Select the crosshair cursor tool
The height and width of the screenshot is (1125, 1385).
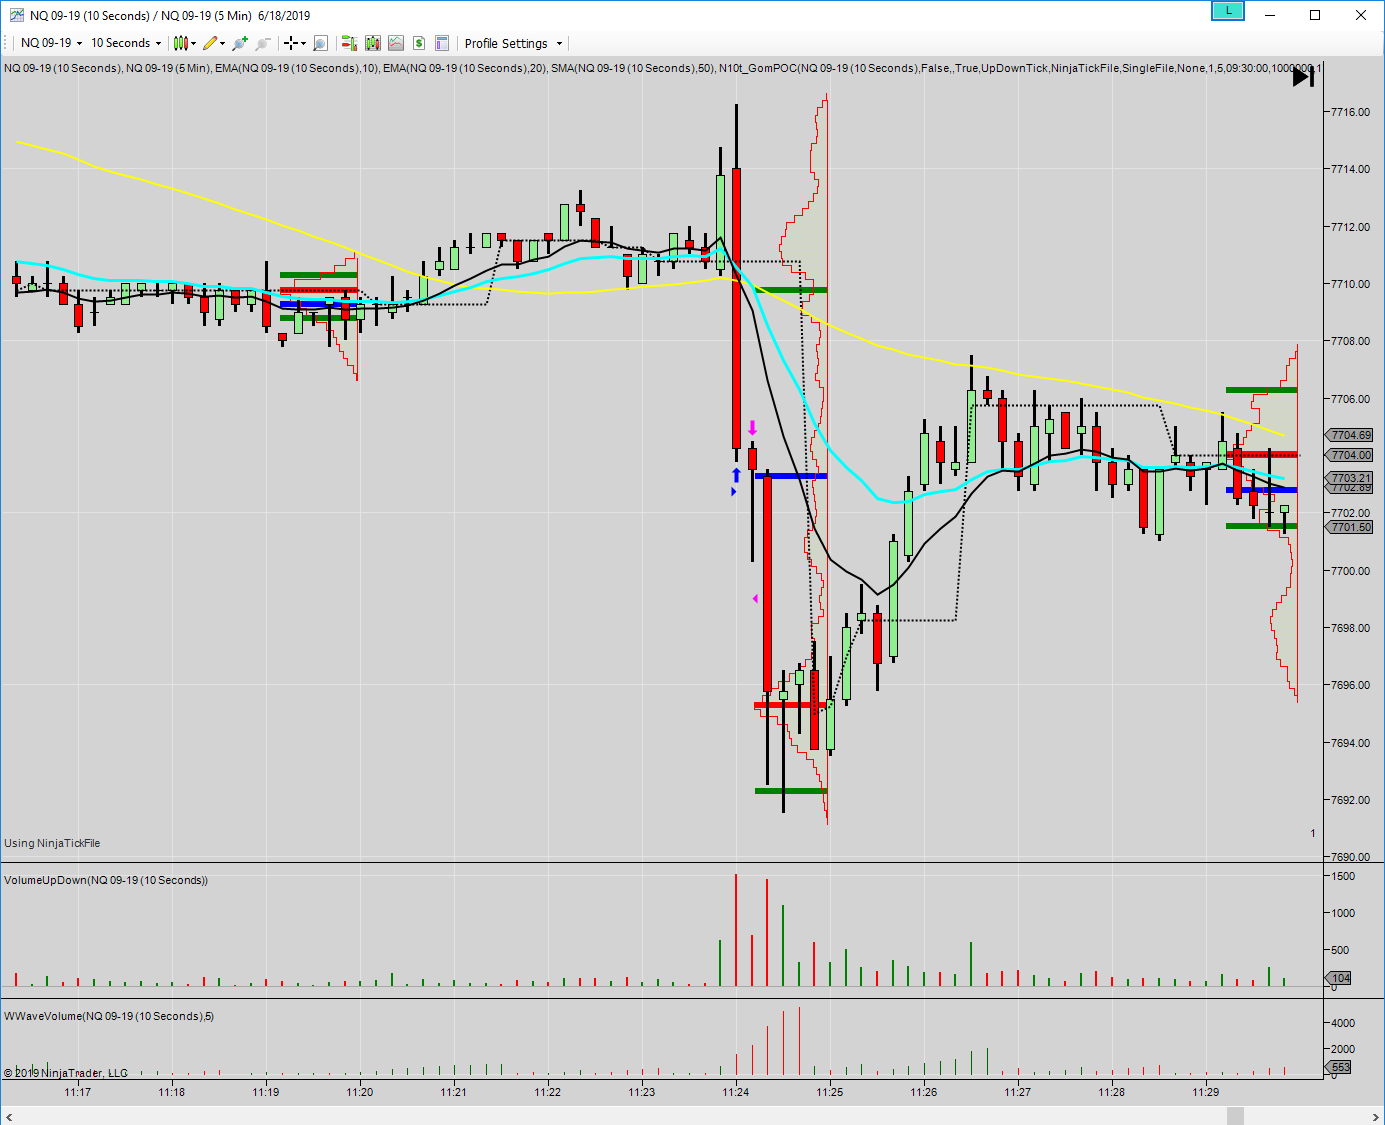291,43
